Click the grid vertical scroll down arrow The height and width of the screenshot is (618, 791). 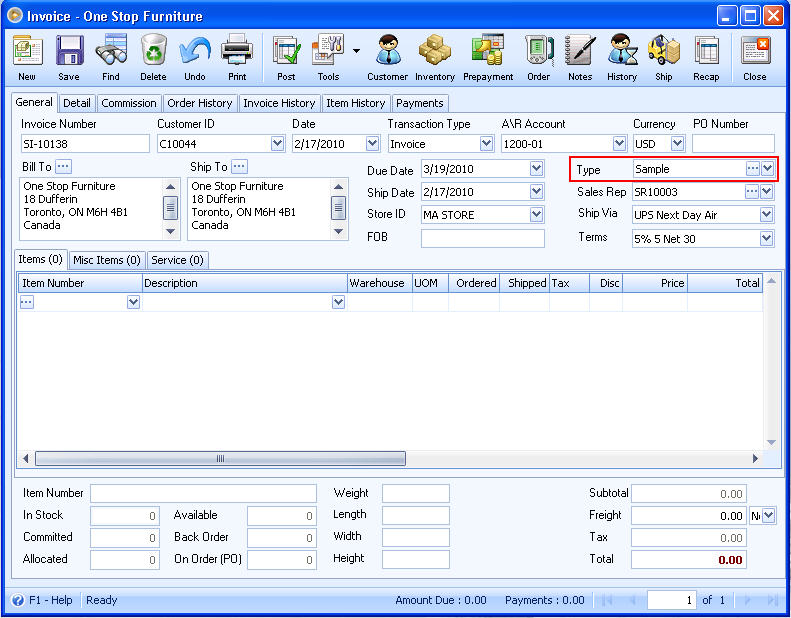(771, 442)
